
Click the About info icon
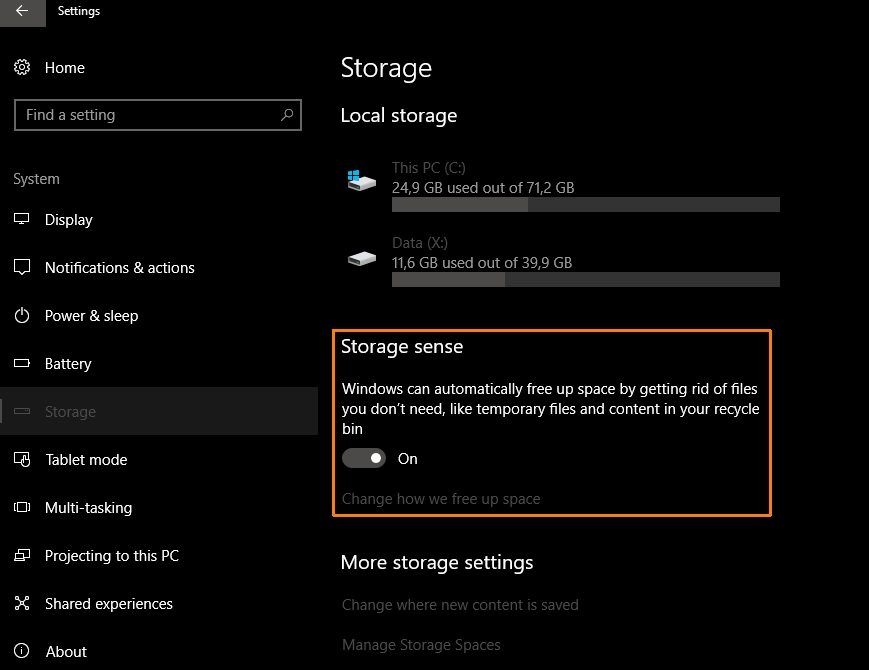(x=22, y=652)
